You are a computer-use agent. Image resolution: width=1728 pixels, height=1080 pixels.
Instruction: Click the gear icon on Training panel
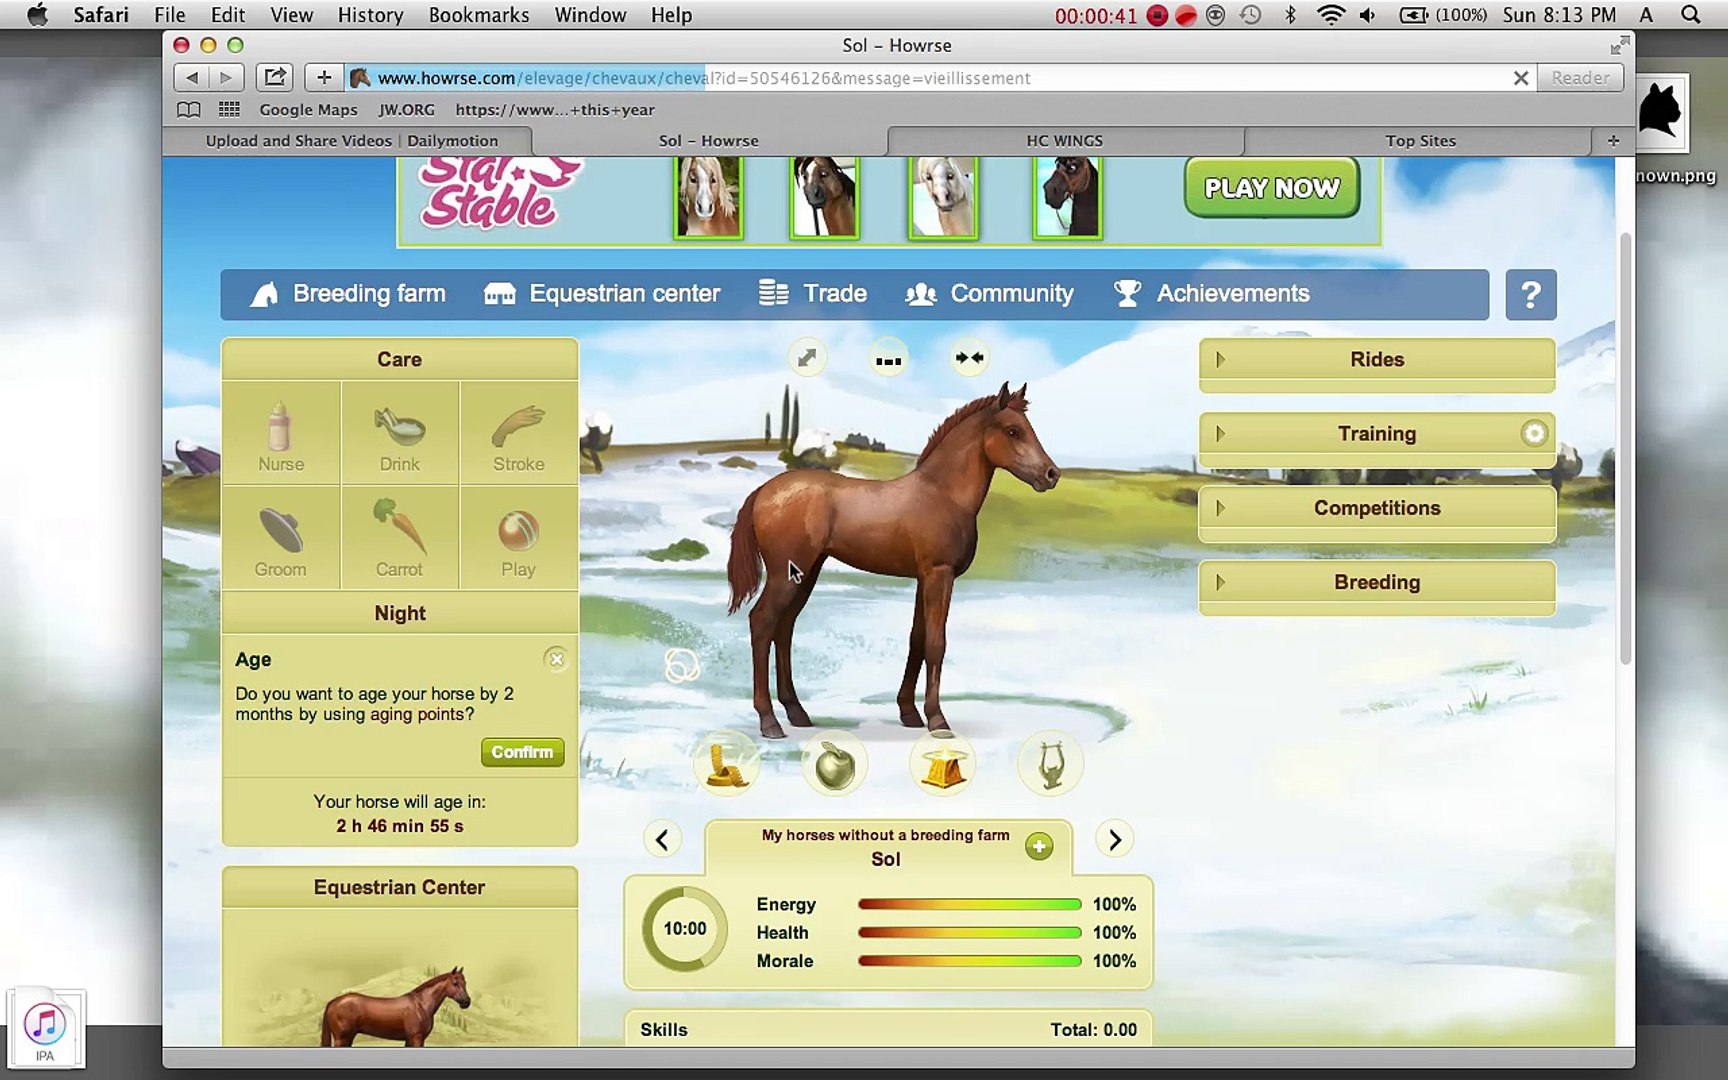pyautogui.click(x=1534, y=433)
